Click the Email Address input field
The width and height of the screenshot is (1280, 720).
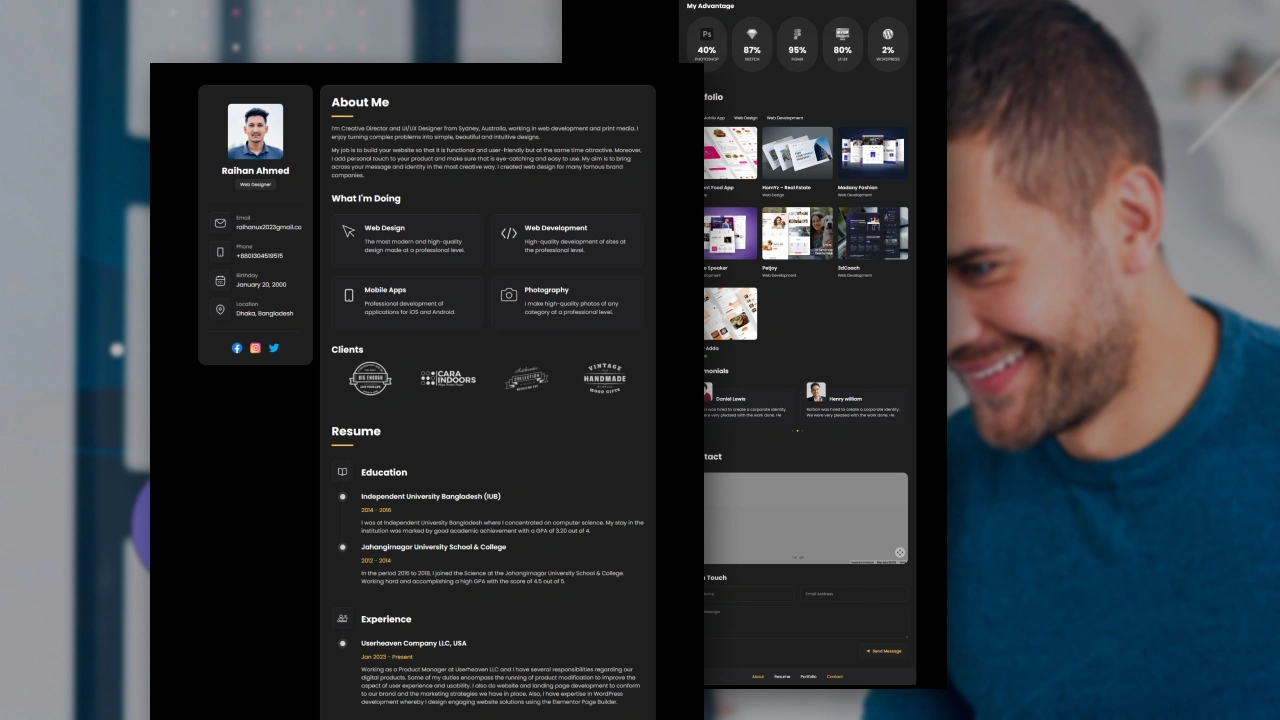coord(854,594)
